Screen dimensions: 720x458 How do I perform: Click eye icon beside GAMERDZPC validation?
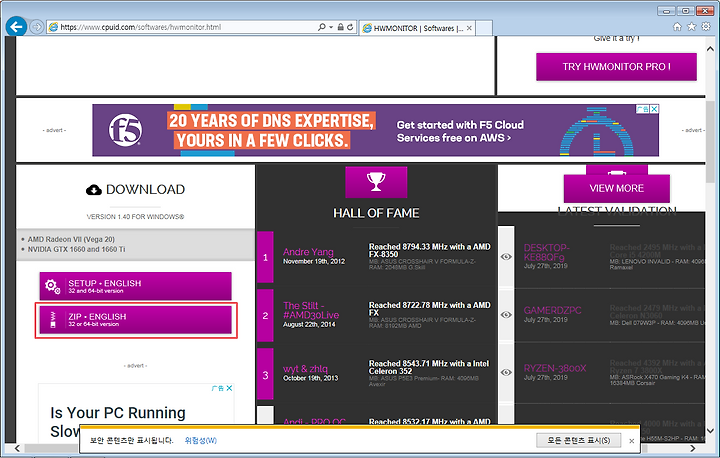(506, 315)
